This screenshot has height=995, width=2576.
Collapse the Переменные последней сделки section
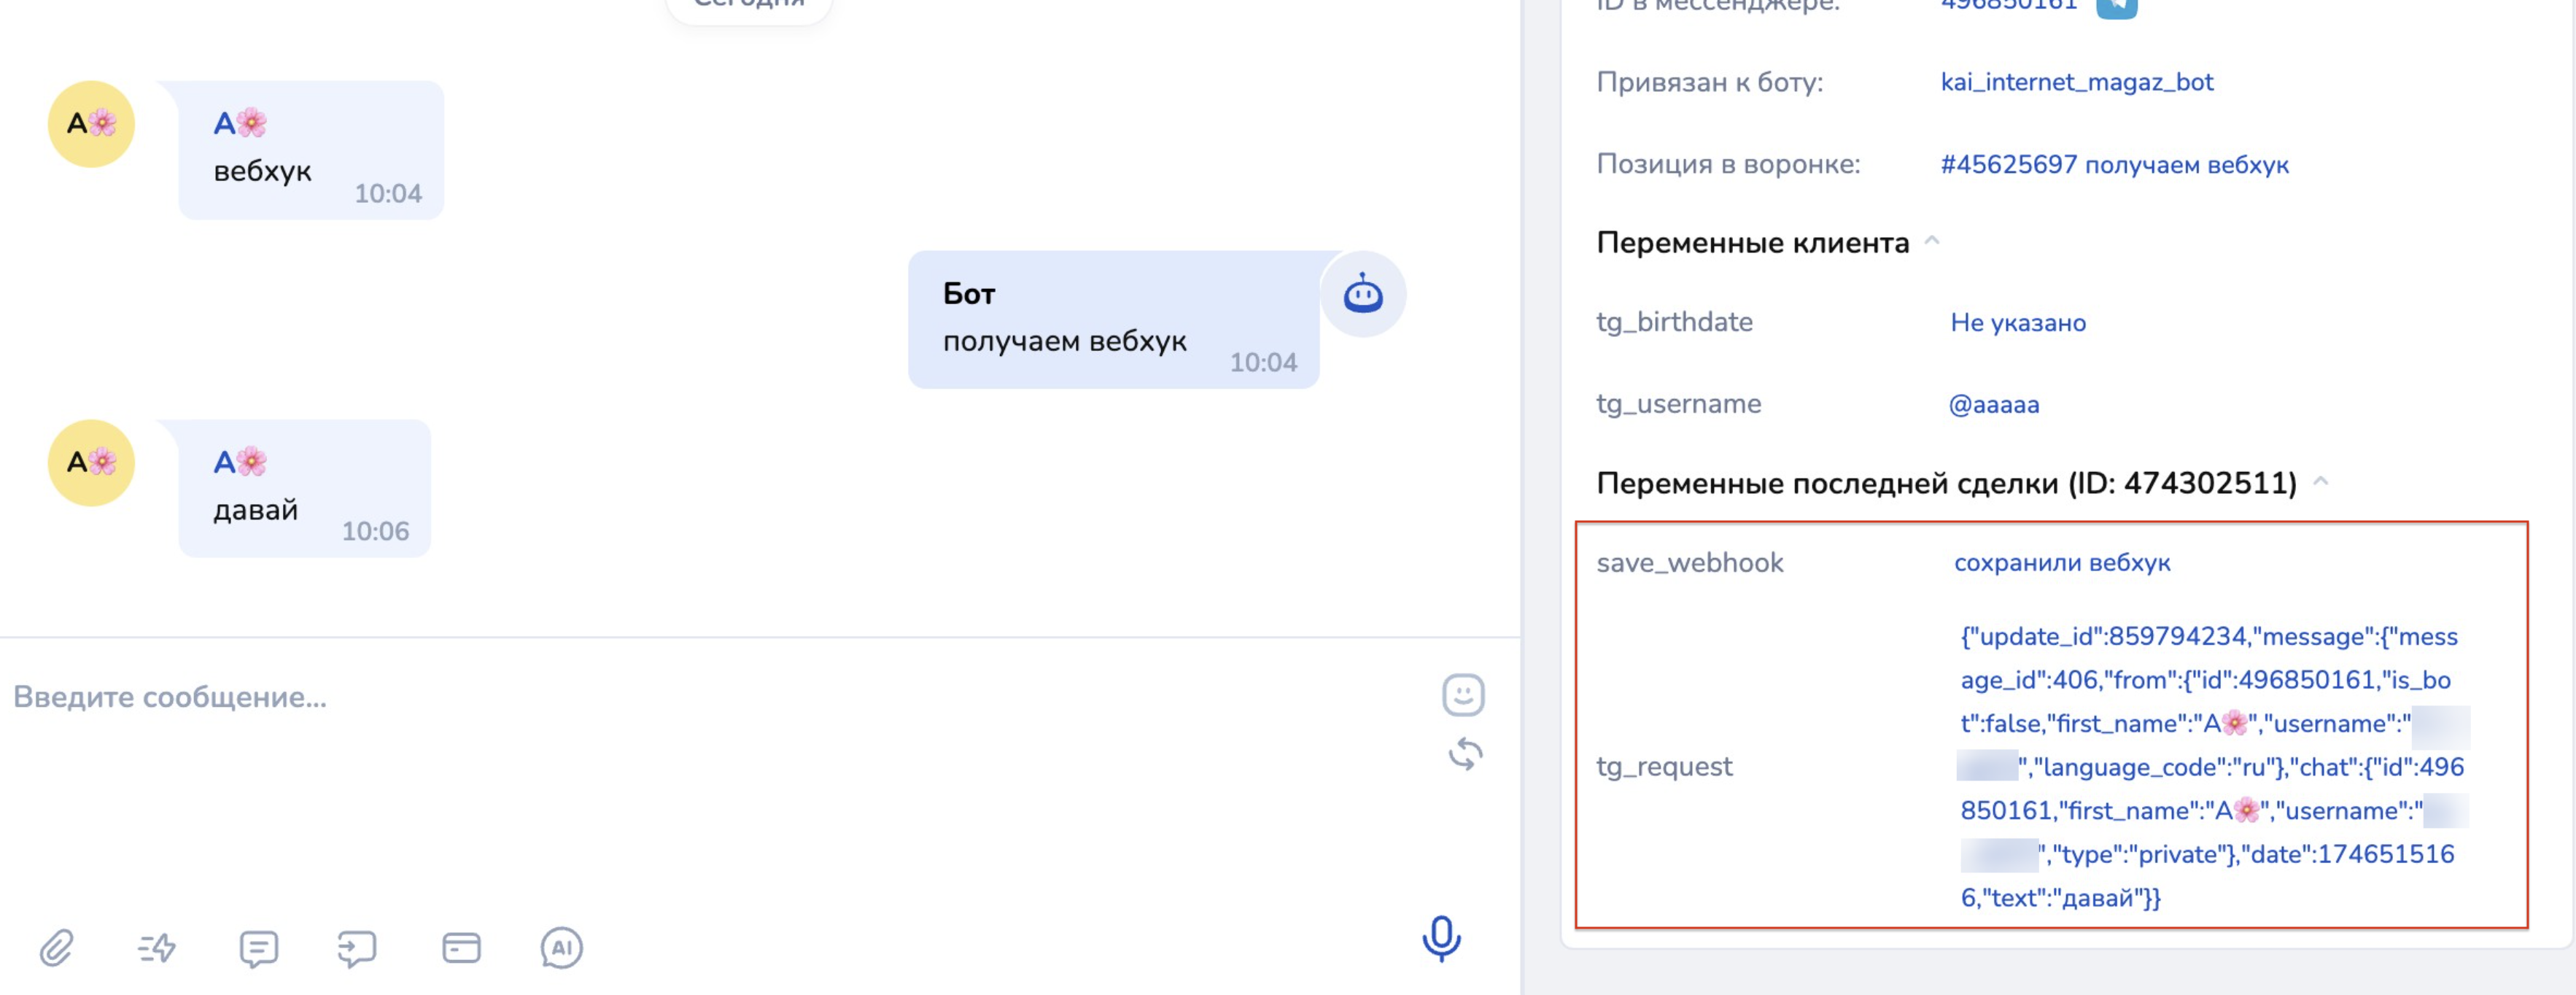(2321, 482)
